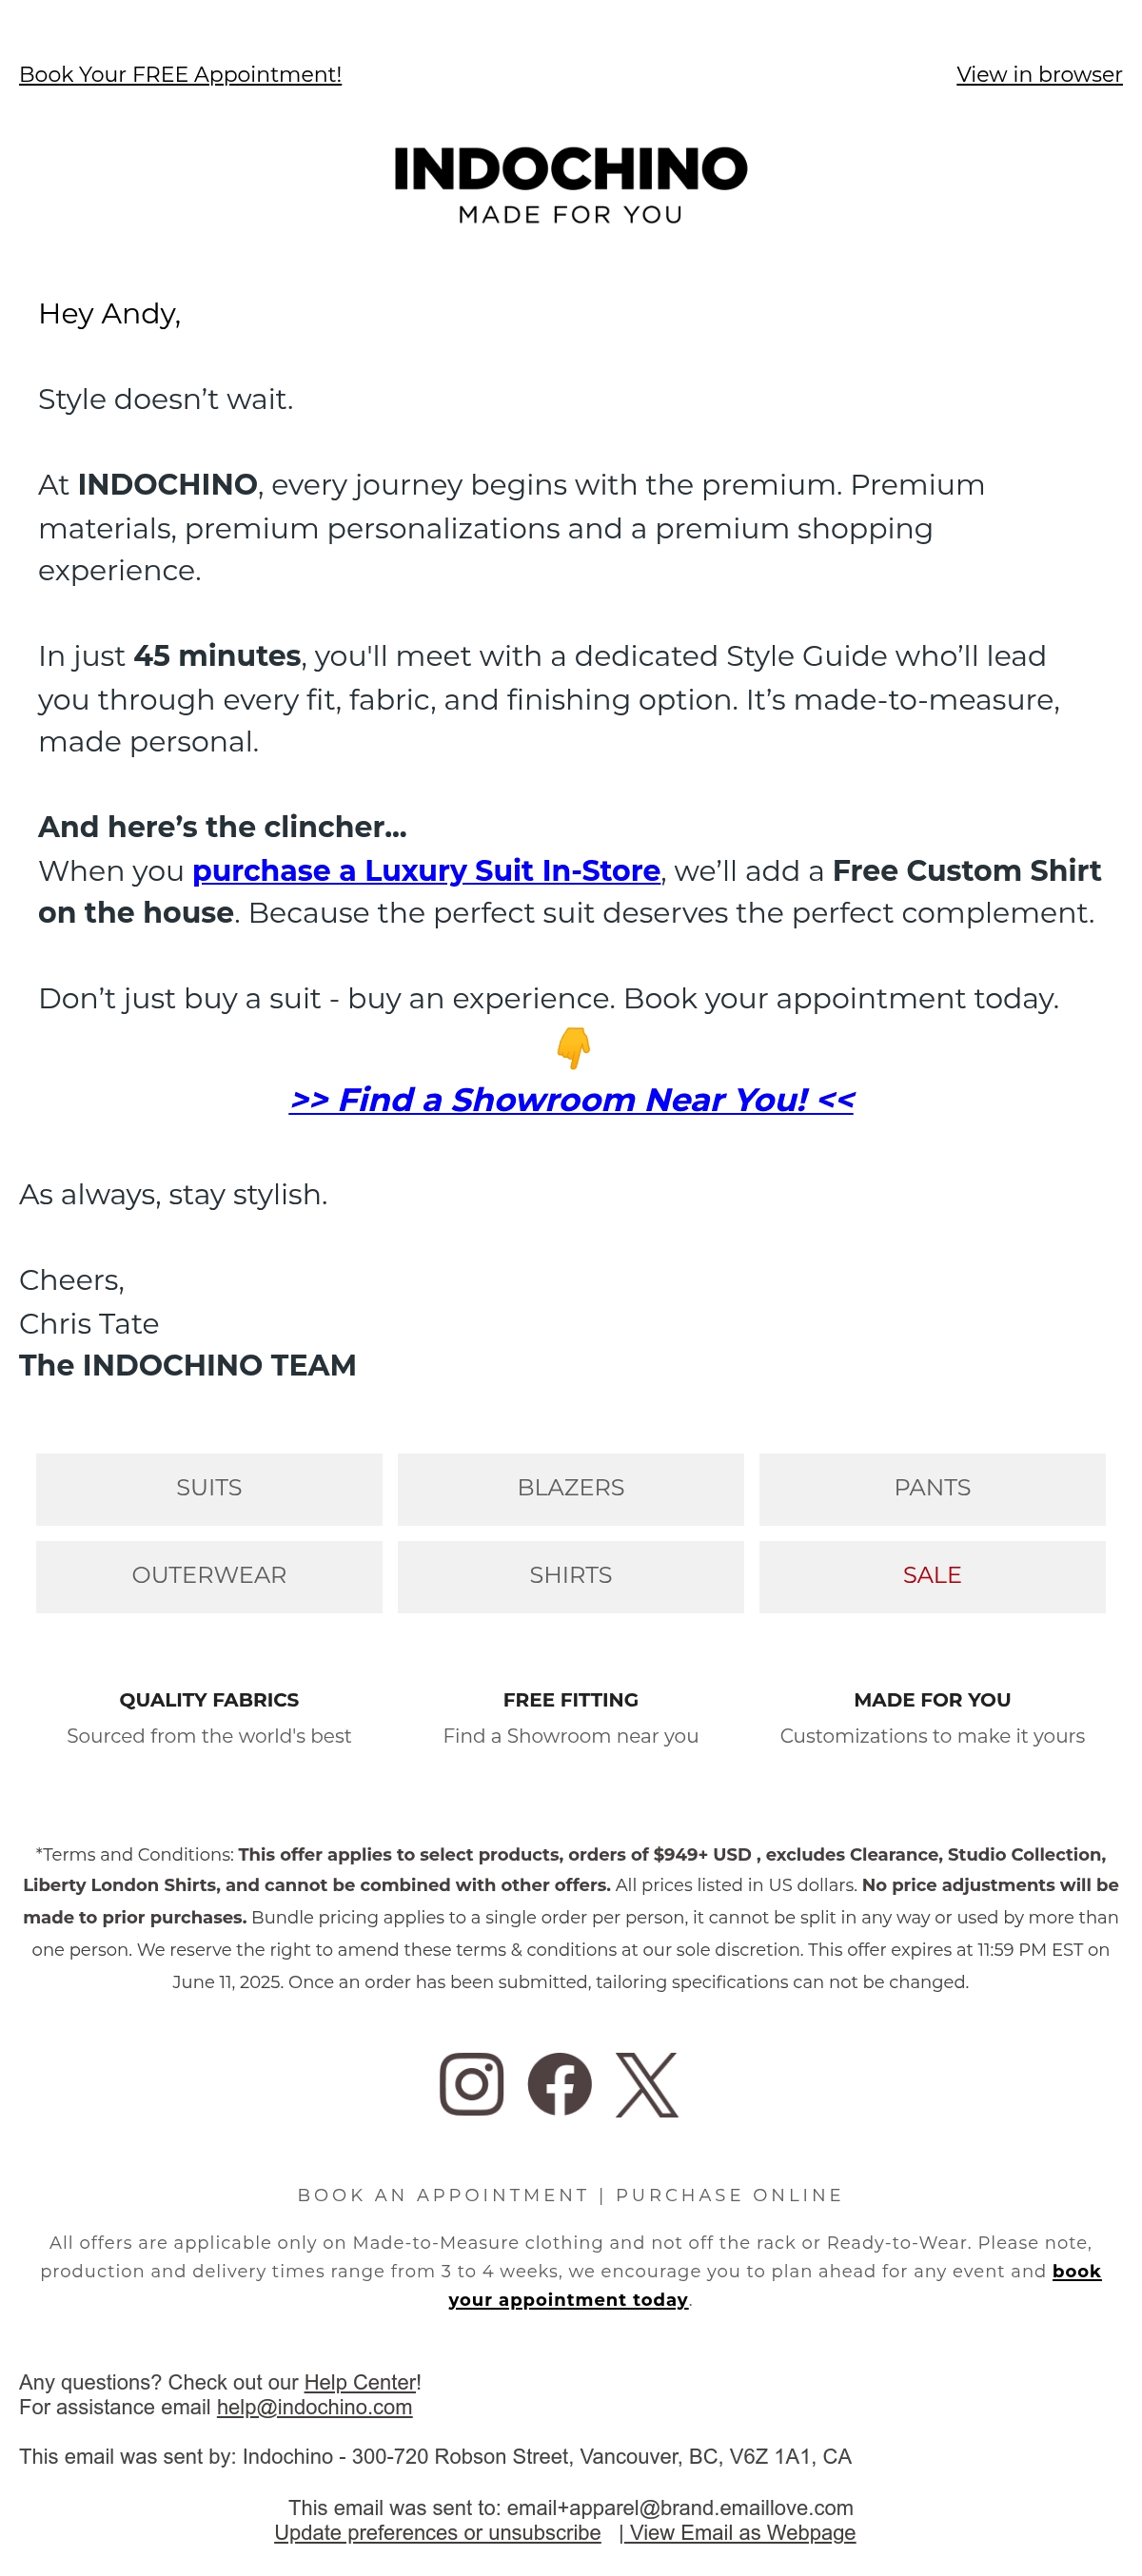This screenshot has width=1142, height=2576.
Task: Click PURCHASE ONLINE footer link
Action: coord(729,2194)
